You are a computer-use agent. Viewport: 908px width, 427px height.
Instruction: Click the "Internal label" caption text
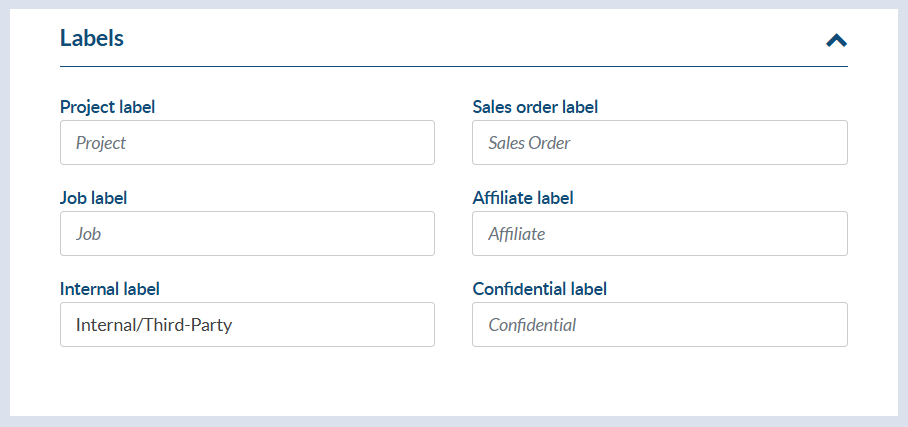[110, 289]
